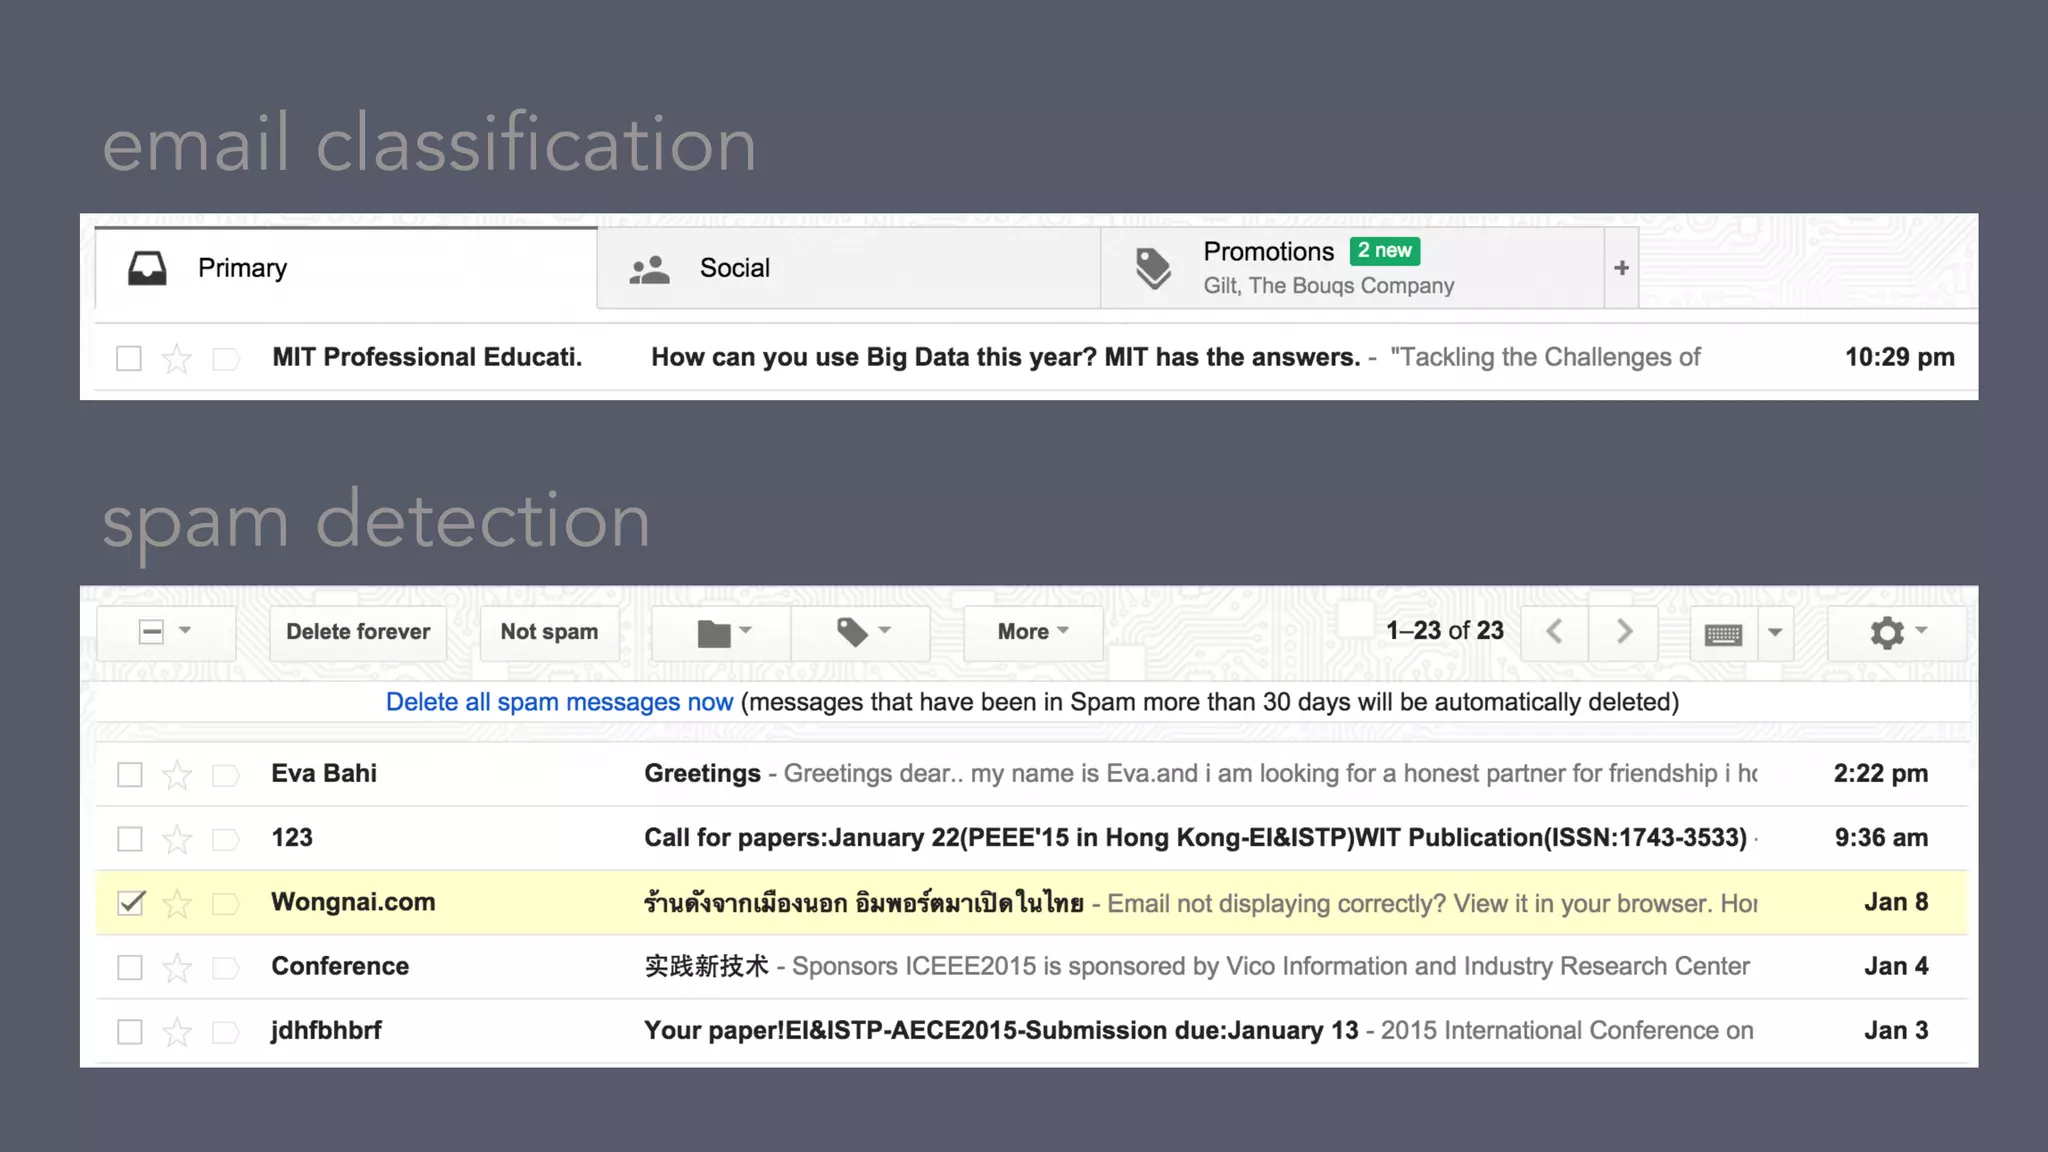
Task: Mark MIT Professional Educati. email as important
Action: (x=226, y=359)
